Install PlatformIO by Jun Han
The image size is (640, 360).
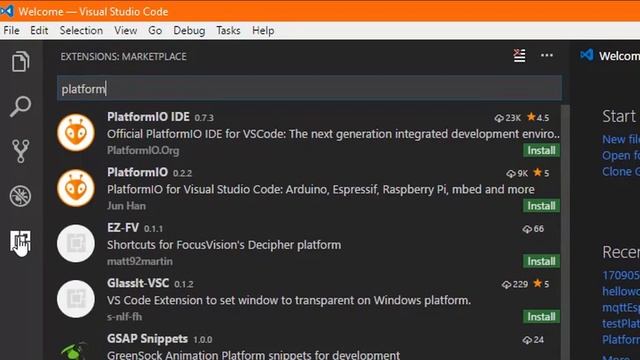click(x=541, y=206)
